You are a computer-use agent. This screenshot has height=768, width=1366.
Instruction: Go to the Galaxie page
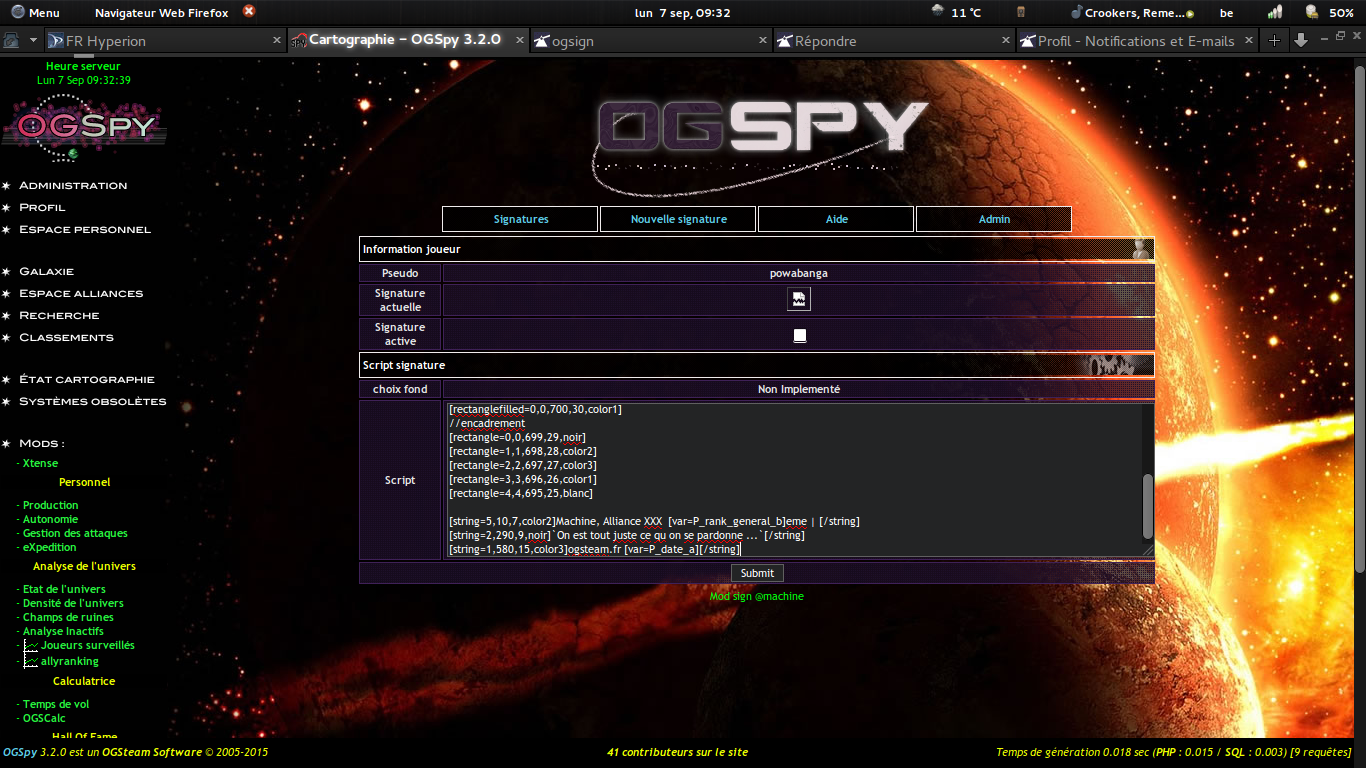click(46, 272)
